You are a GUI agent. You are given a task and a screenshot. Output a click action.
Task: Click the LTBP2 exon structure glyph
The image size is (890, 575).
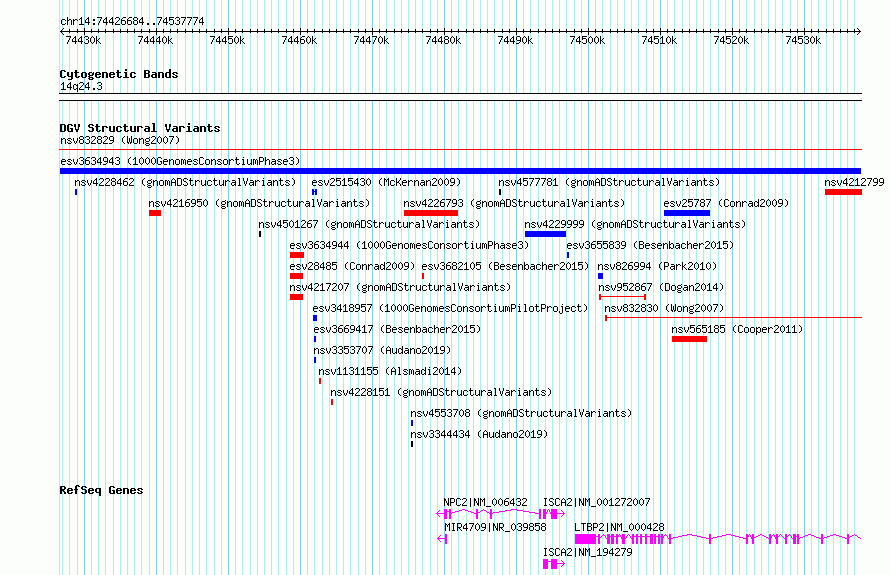718,539
